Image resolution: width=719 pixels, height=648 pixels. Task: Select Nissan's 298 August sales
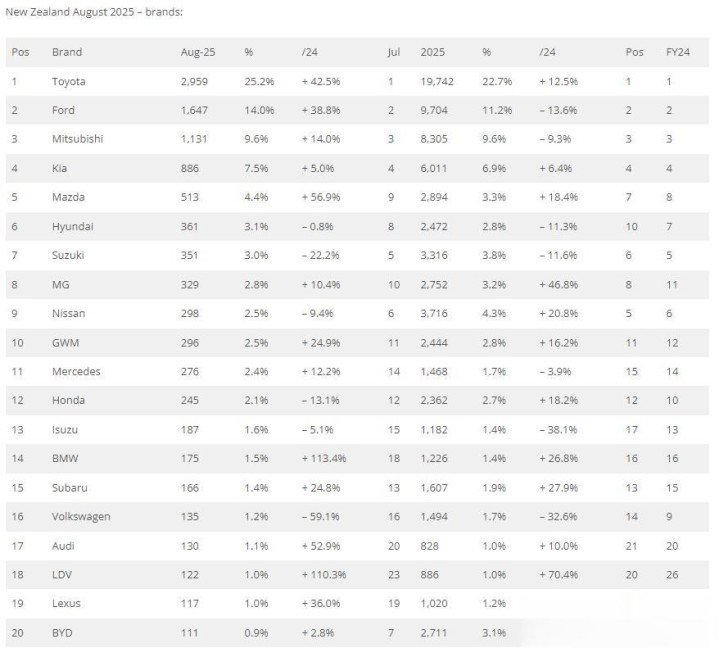(190, 313)
